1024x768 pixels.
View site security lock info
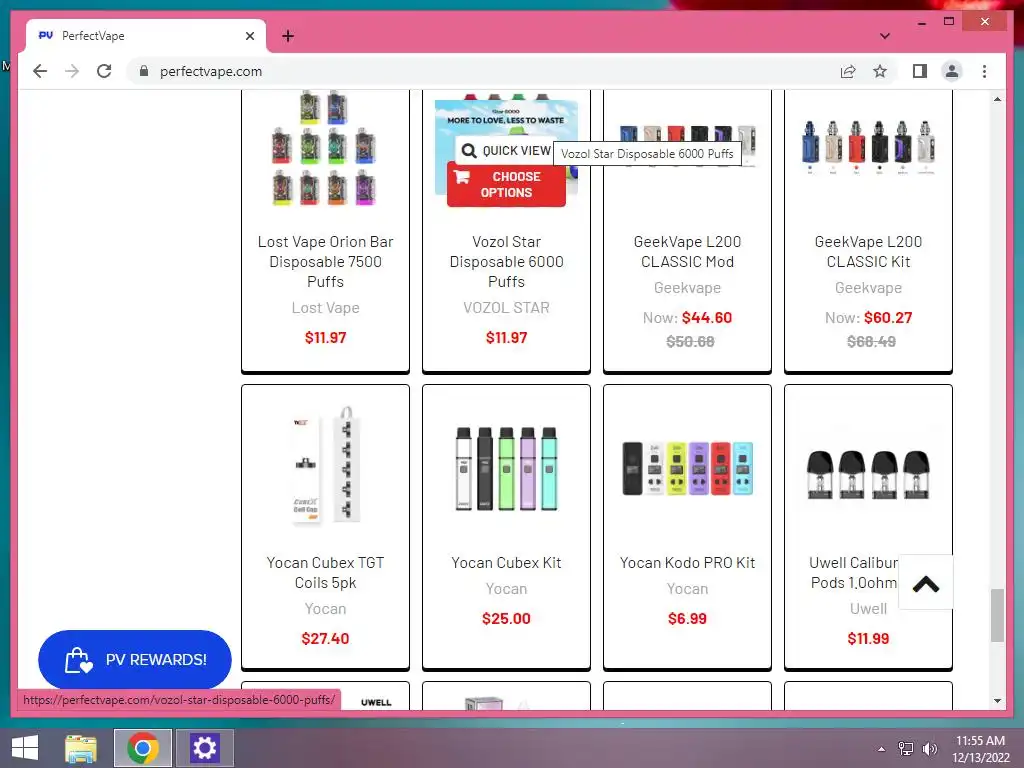click(x=144, y=71)
